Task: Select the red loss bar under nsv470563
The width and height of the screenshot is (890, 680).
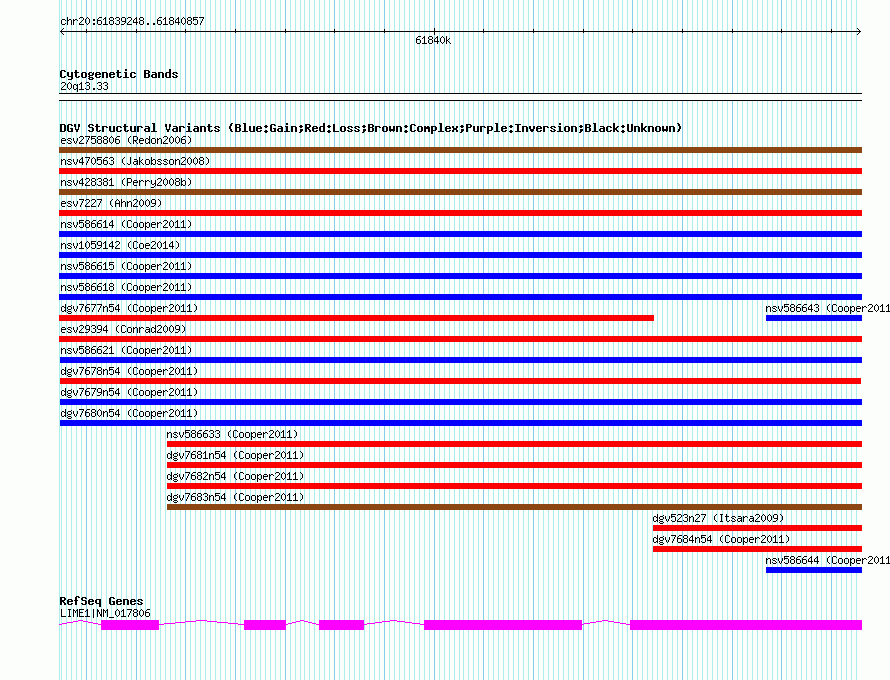Action: (x=460, y=171)
